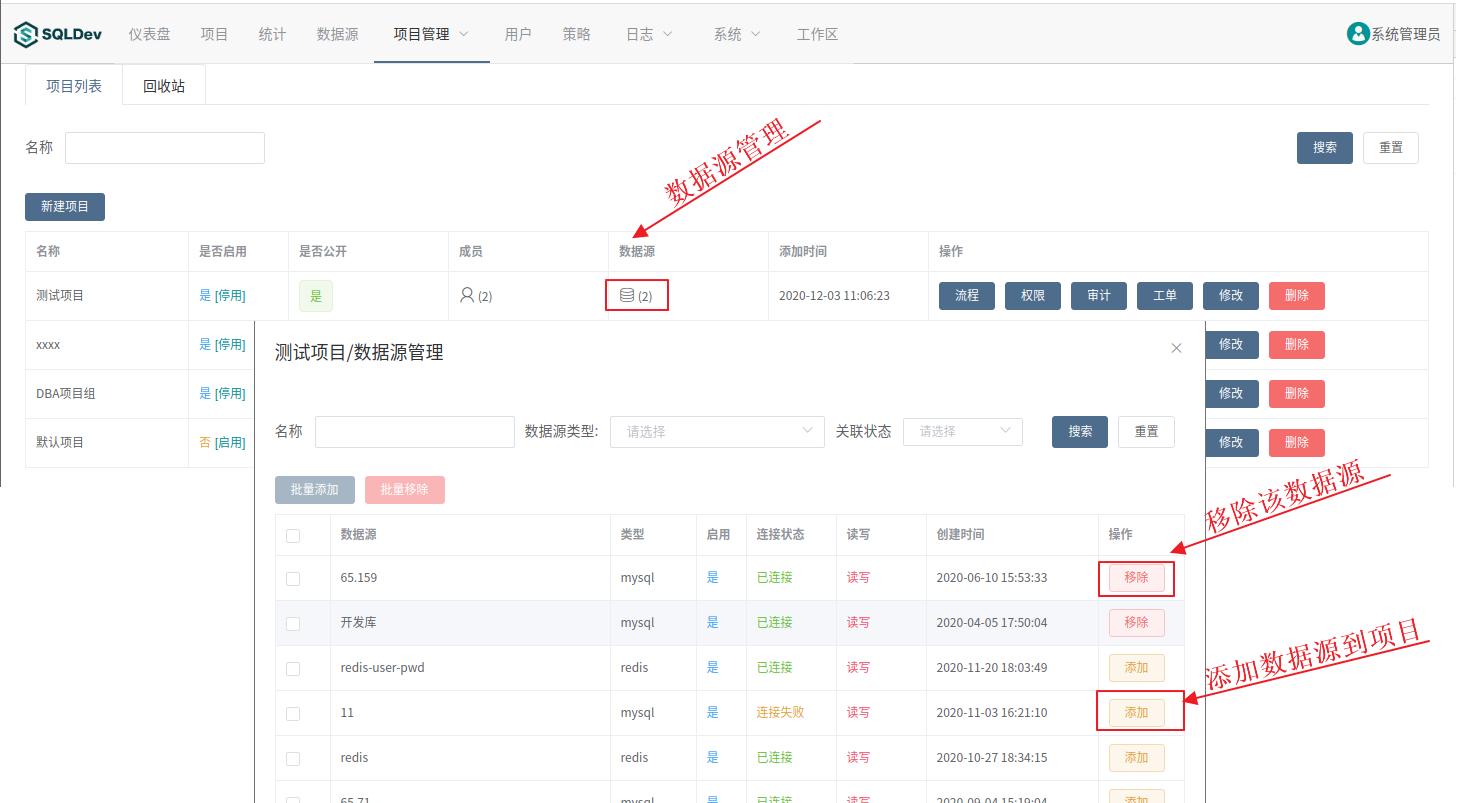
Task: Click the 名称 input field in the dialog
Action: pyautogui.click(x=414, y=431)
